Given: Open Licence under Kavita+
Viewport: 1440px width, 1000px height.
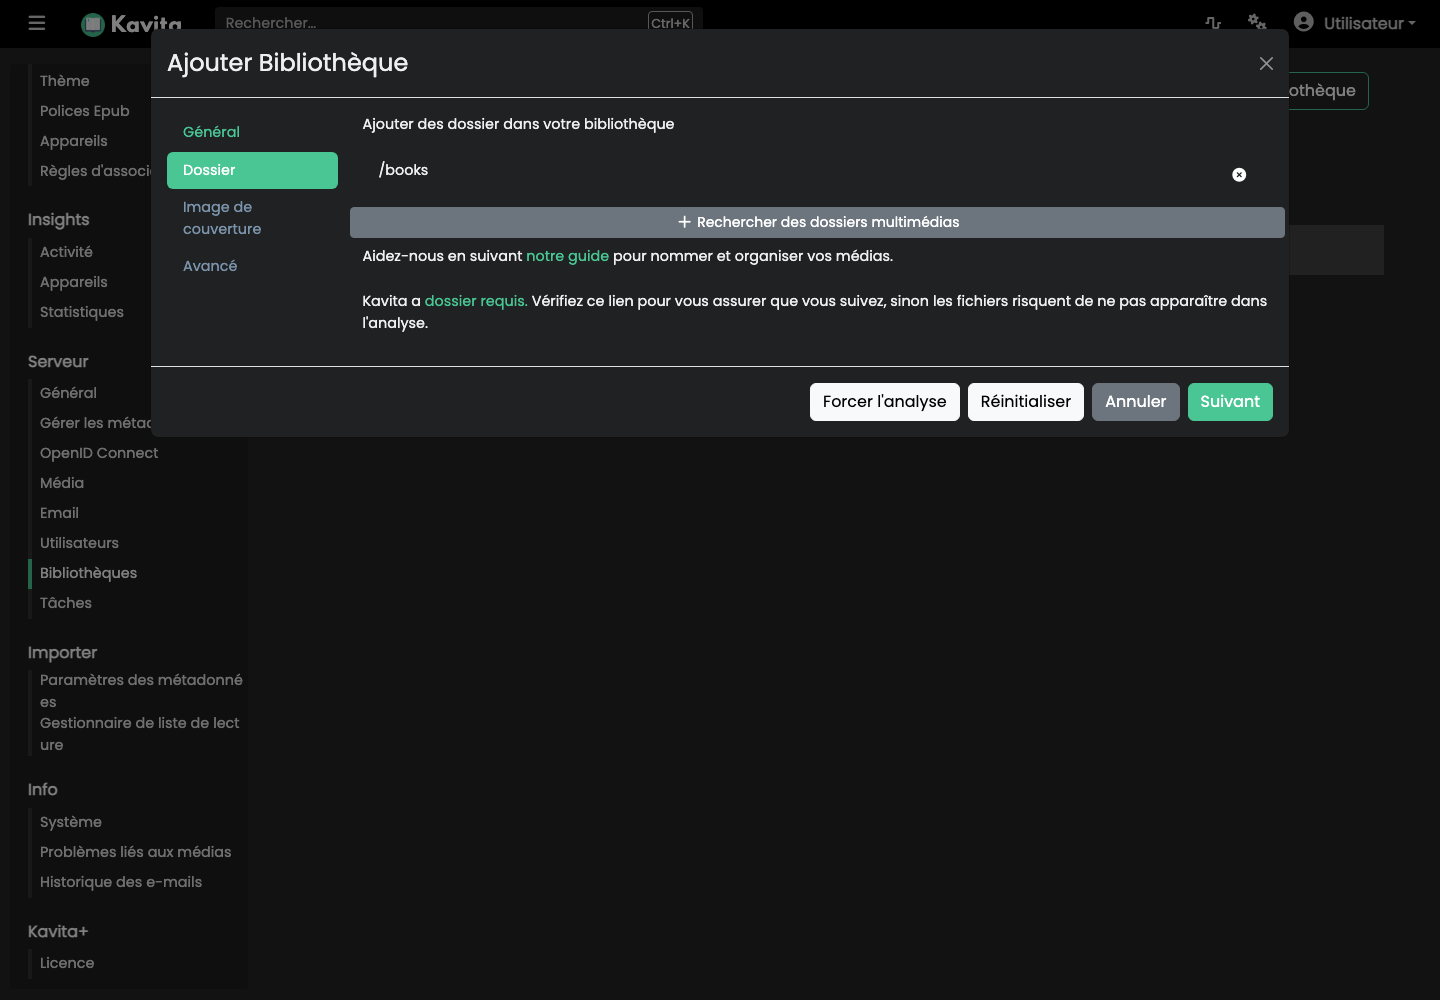Looking at the screenshot, I should [x=67, y=963].
